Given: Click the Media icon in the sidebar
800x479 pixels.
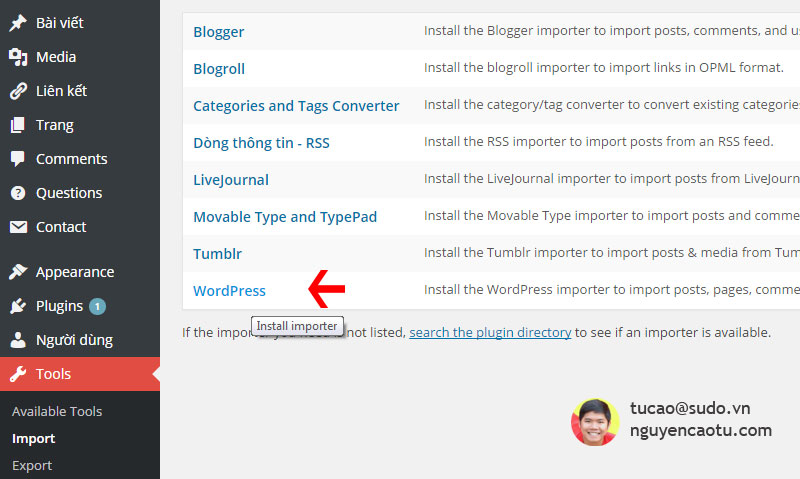Looking at the screenshot, I should tap(18, 57).
